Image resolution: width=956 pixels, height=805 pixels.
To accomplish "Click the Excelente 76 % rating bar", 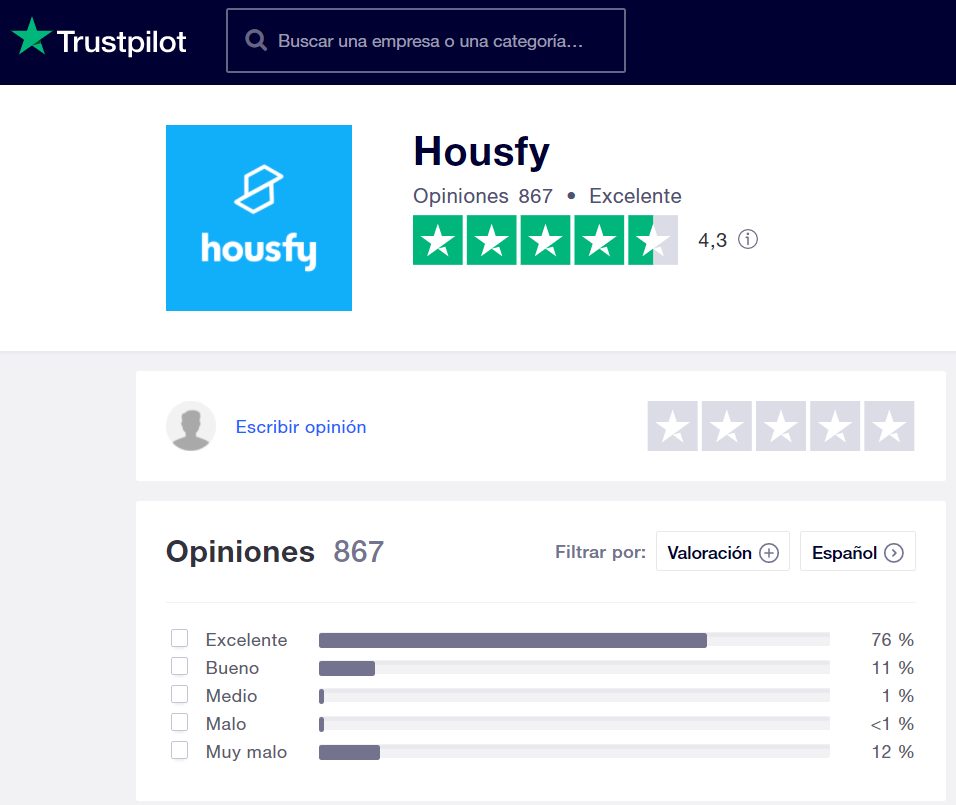I will click(574, 640).
